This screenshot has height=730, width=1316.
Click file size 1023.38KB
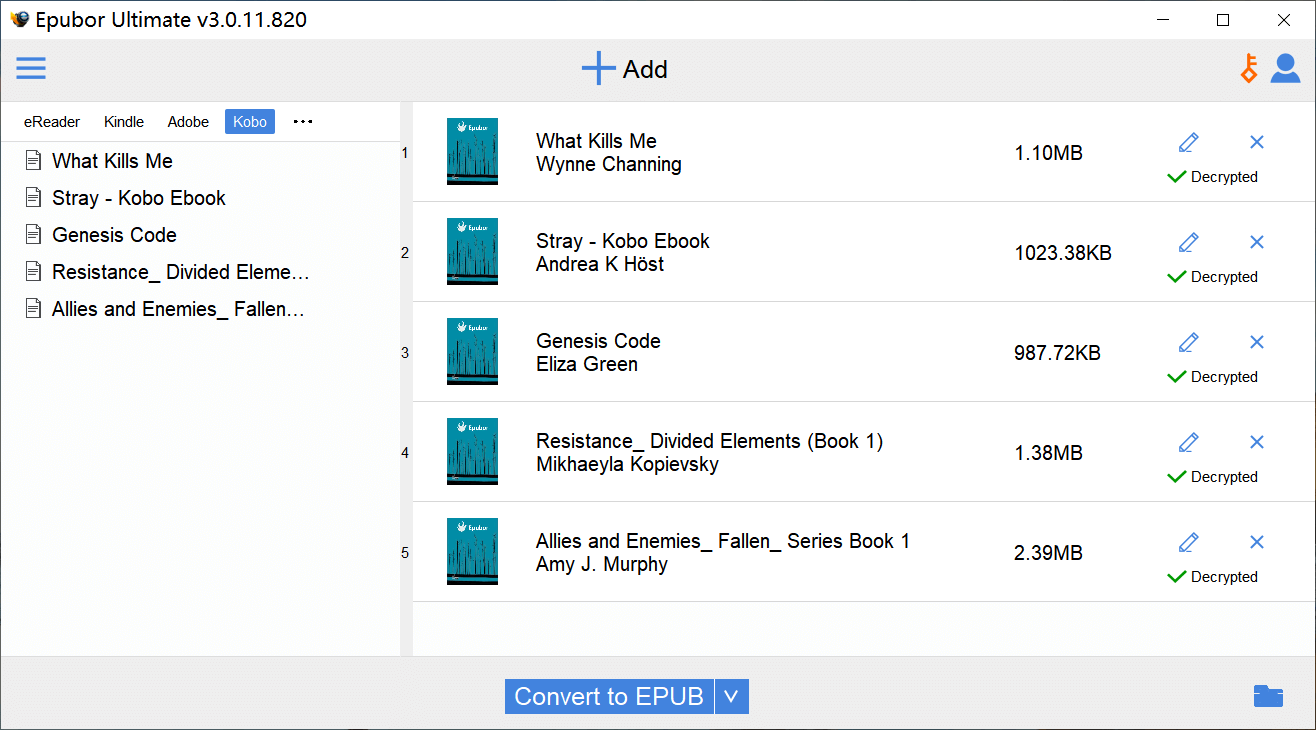coord(1063,253)
